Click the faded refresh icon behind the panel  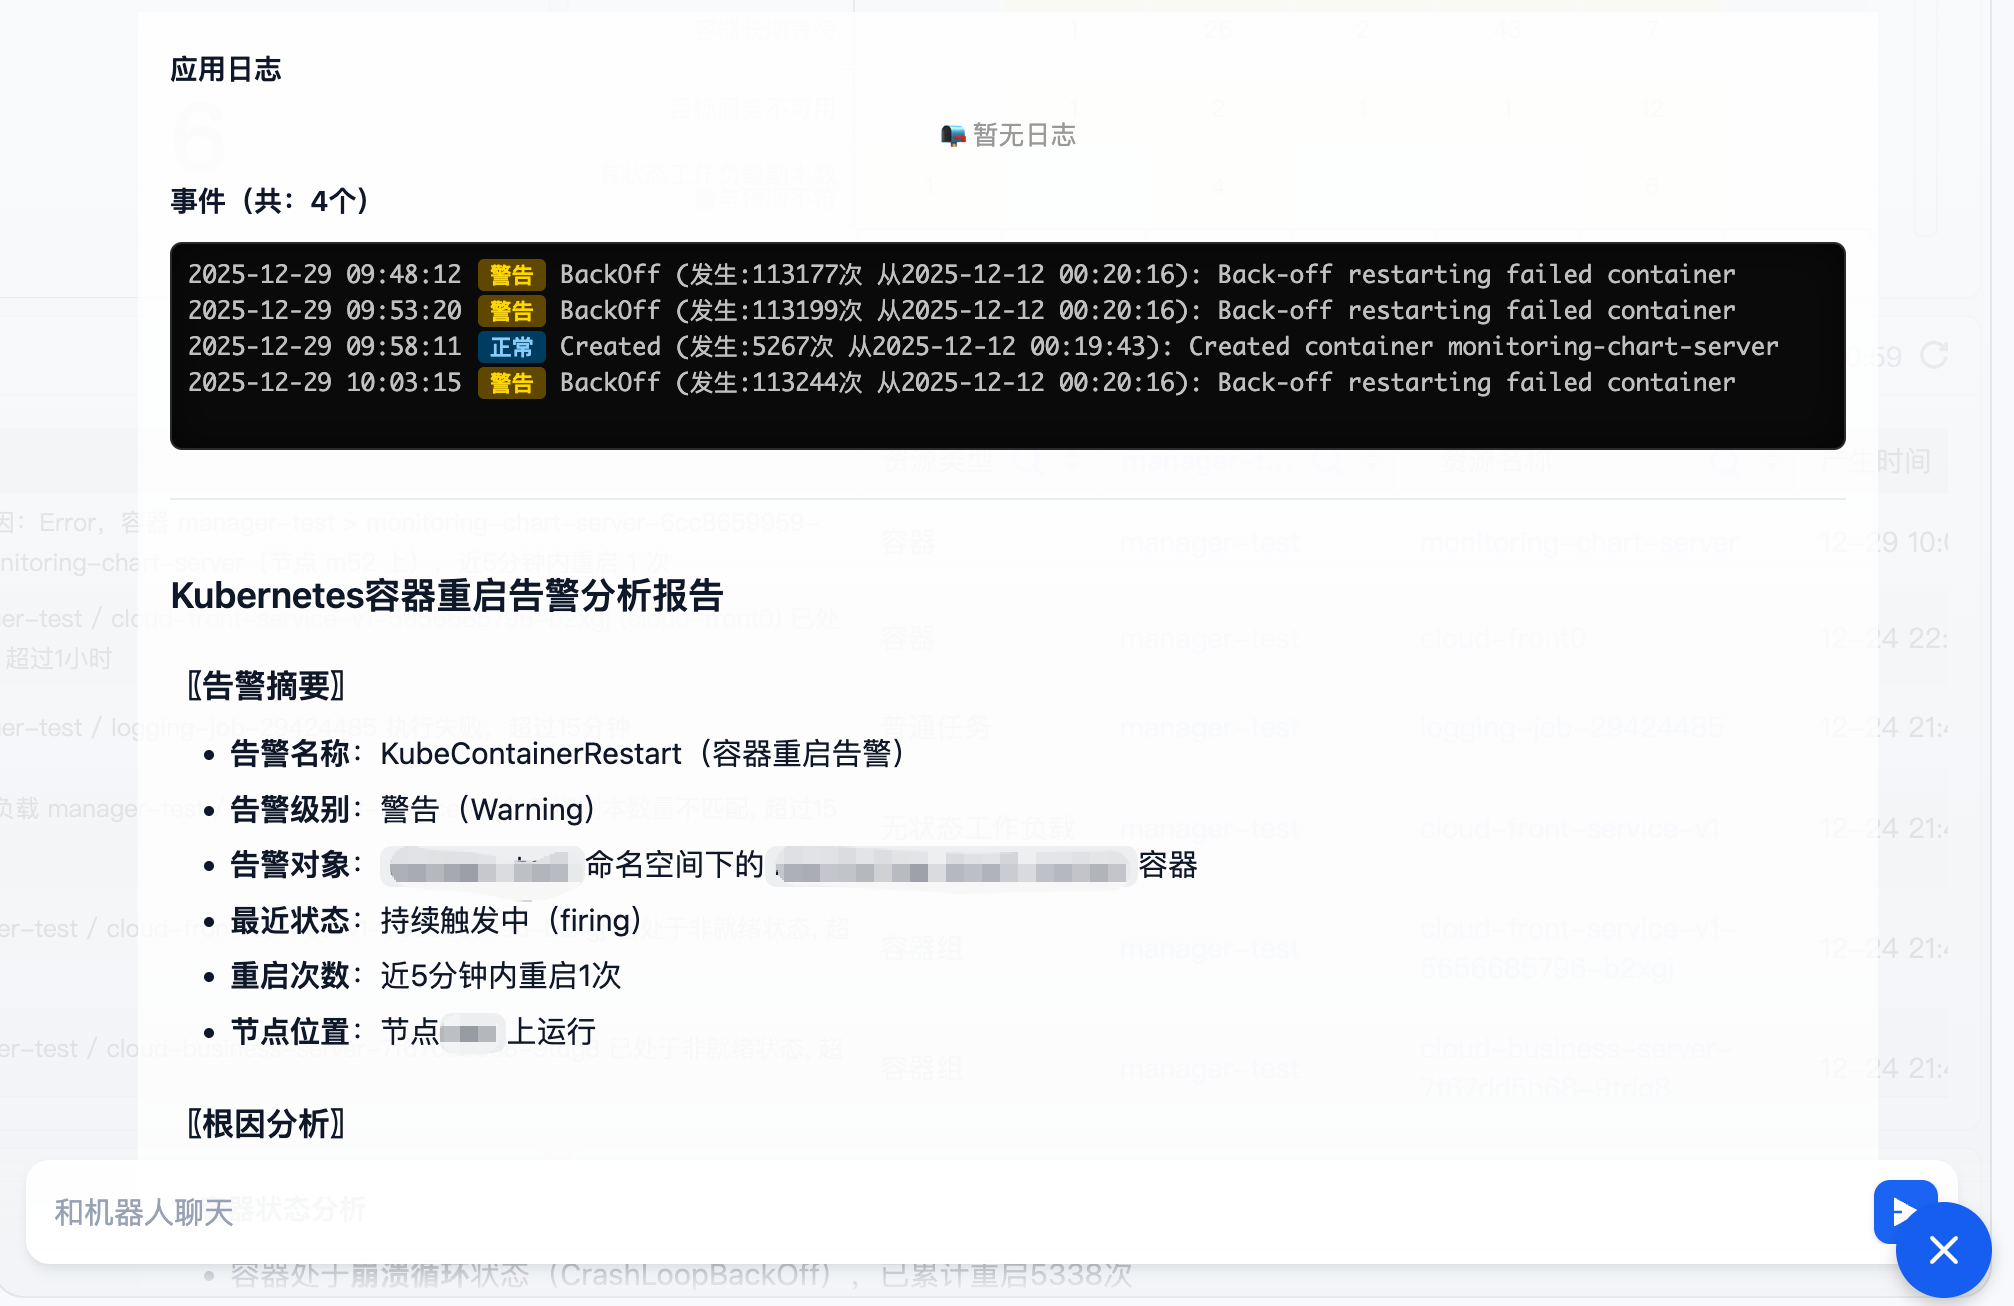click(x=1934, y=356)
